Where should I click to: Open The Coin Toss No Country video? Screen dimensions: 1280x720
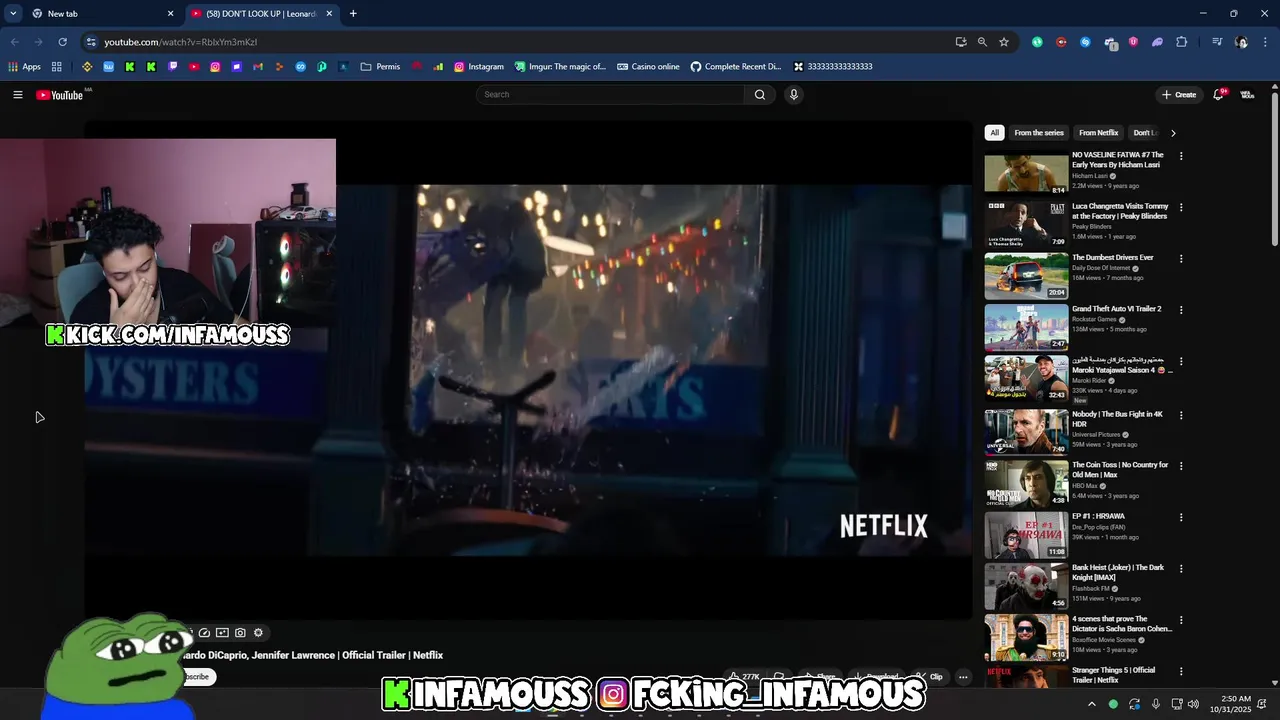click(x=1120, y=470)
